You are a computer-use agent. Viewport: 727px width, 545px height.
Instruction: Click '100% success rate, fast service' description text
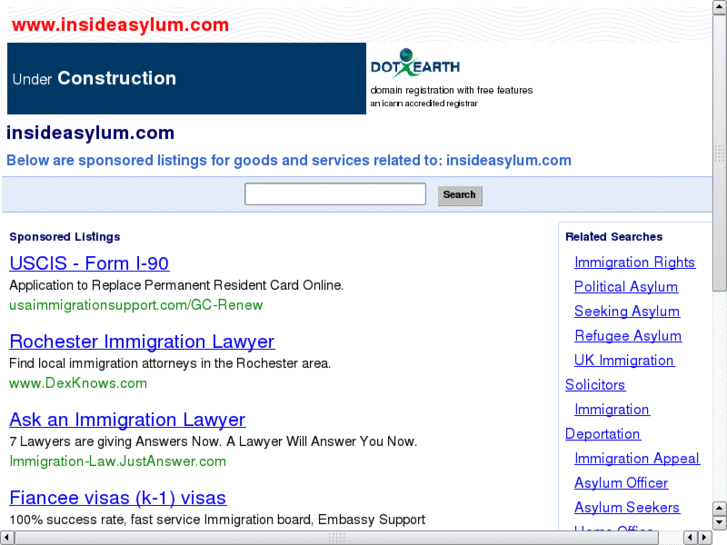coord(217,519)
